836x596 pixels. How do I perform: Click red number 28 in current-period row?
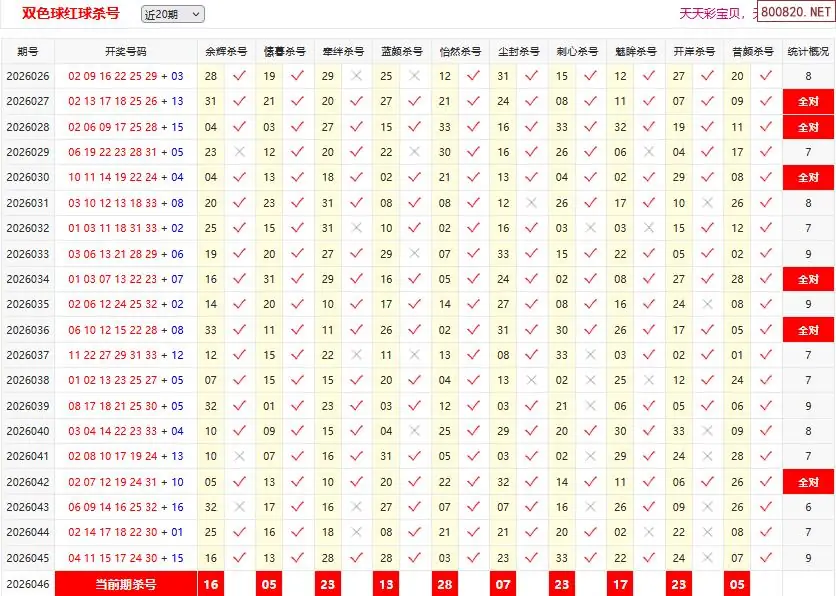coord(445,584)
